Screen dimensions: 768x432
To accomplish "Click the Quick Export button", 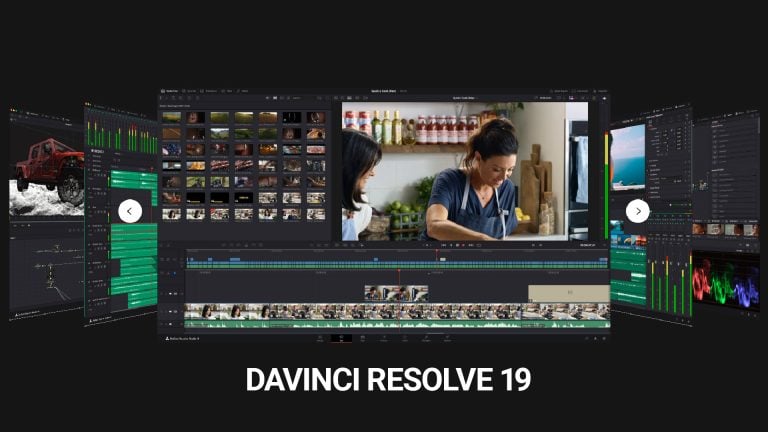I will click(559, 91).
